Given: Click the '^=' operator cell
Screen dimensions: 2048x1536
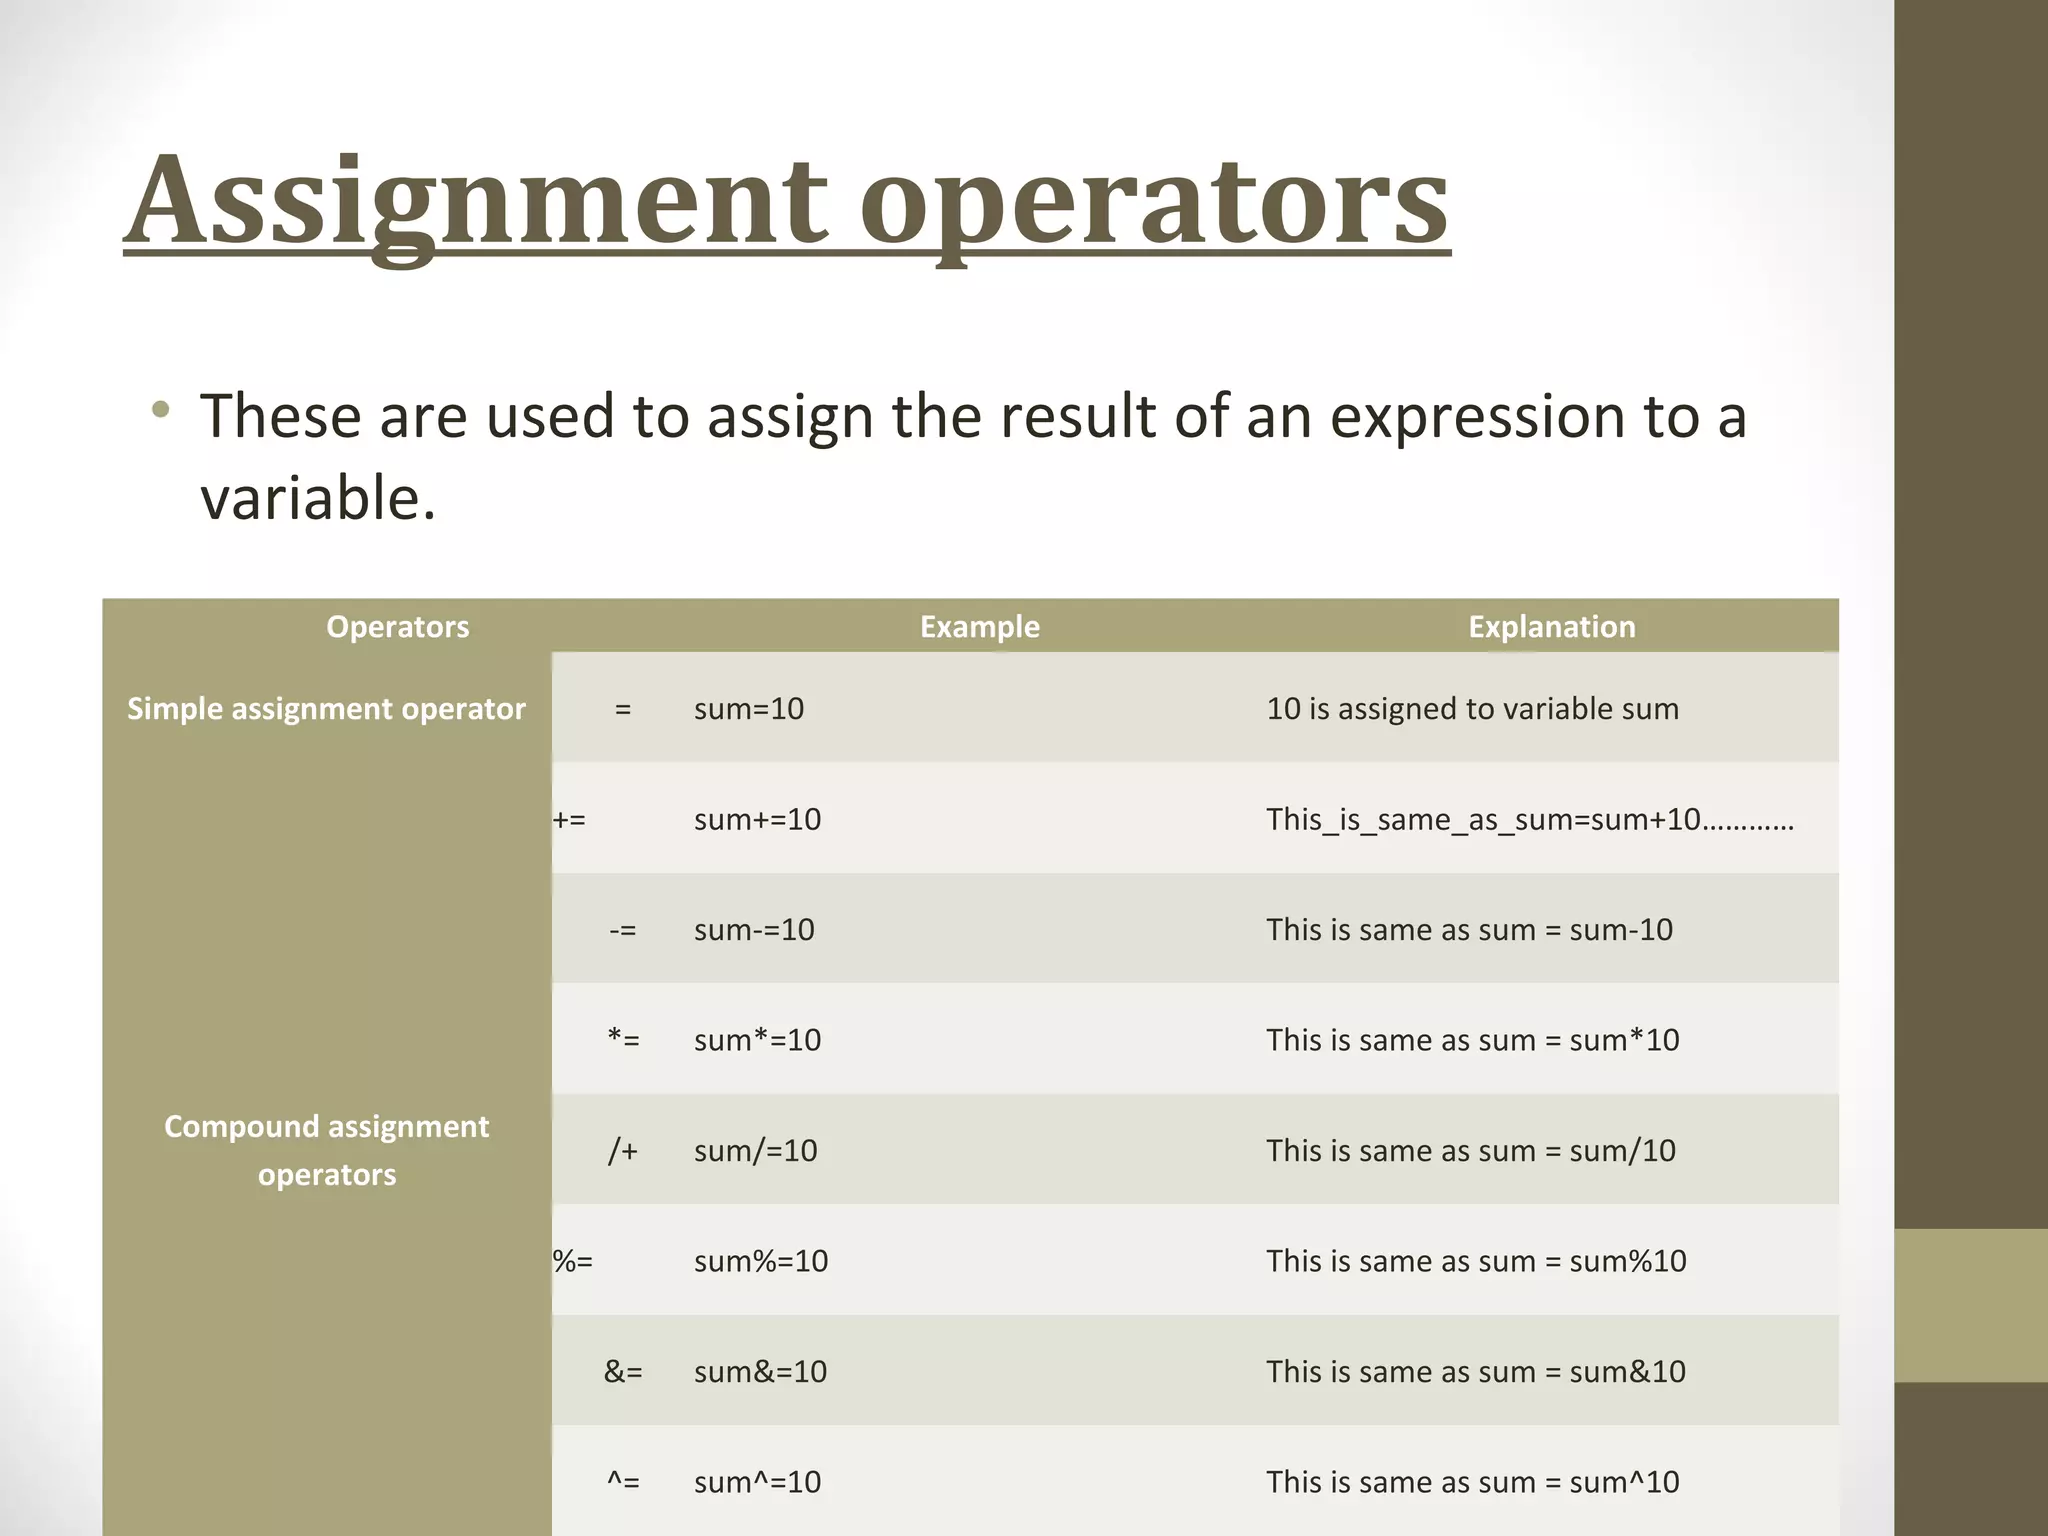Looking at the screenshot, I should point(623,1482).
